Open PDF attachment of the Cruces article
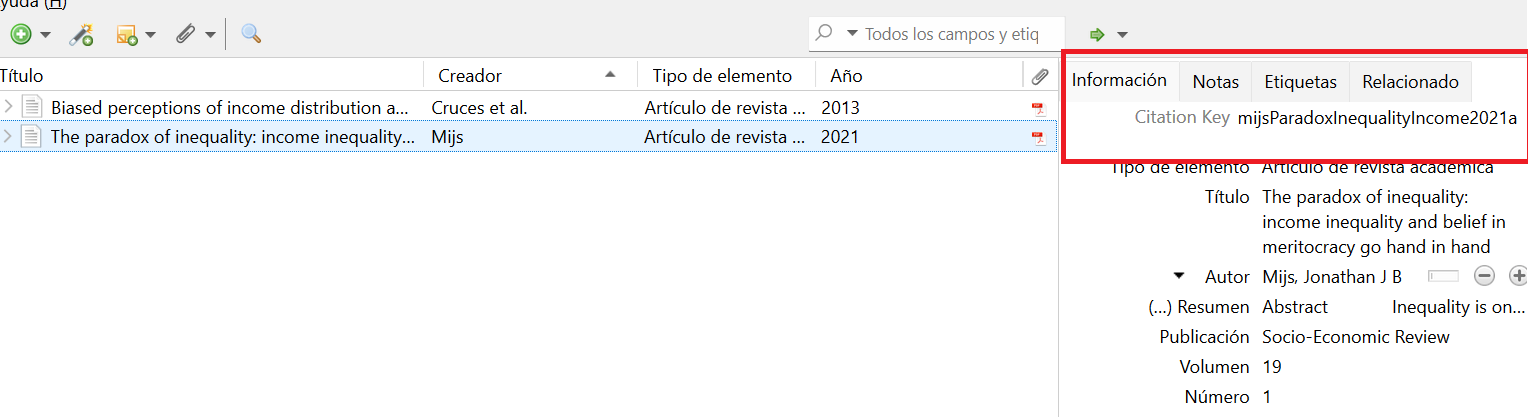The image size is (1528, 417). 1038,108
